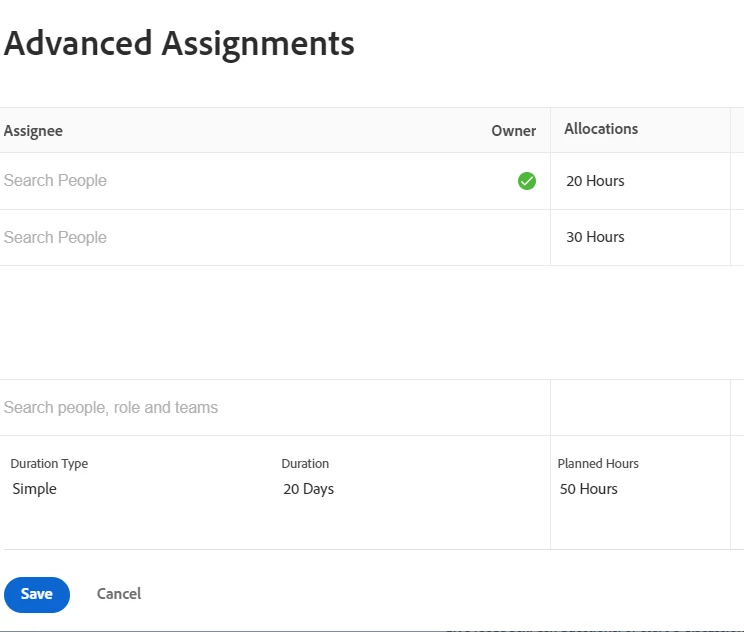Toggle the green owner checkmark in first row
The height and width of the screenshot is (632, 744).
coord(527,181)
